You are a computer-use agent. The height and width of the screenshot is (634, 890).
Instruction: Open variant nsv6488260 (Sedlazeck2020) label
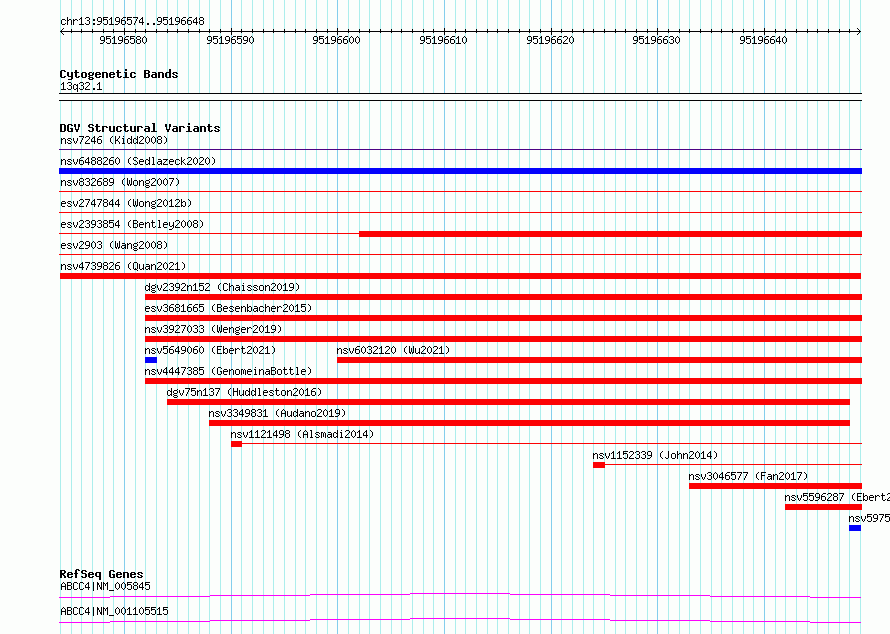click(138, 161)
